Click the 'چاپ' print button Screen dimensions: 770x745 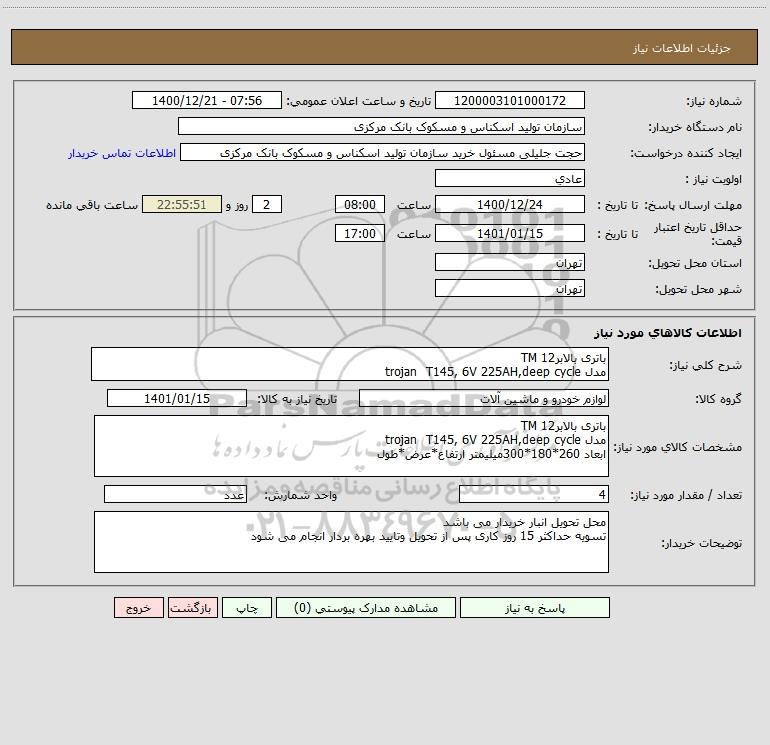[x=247, y=608]
